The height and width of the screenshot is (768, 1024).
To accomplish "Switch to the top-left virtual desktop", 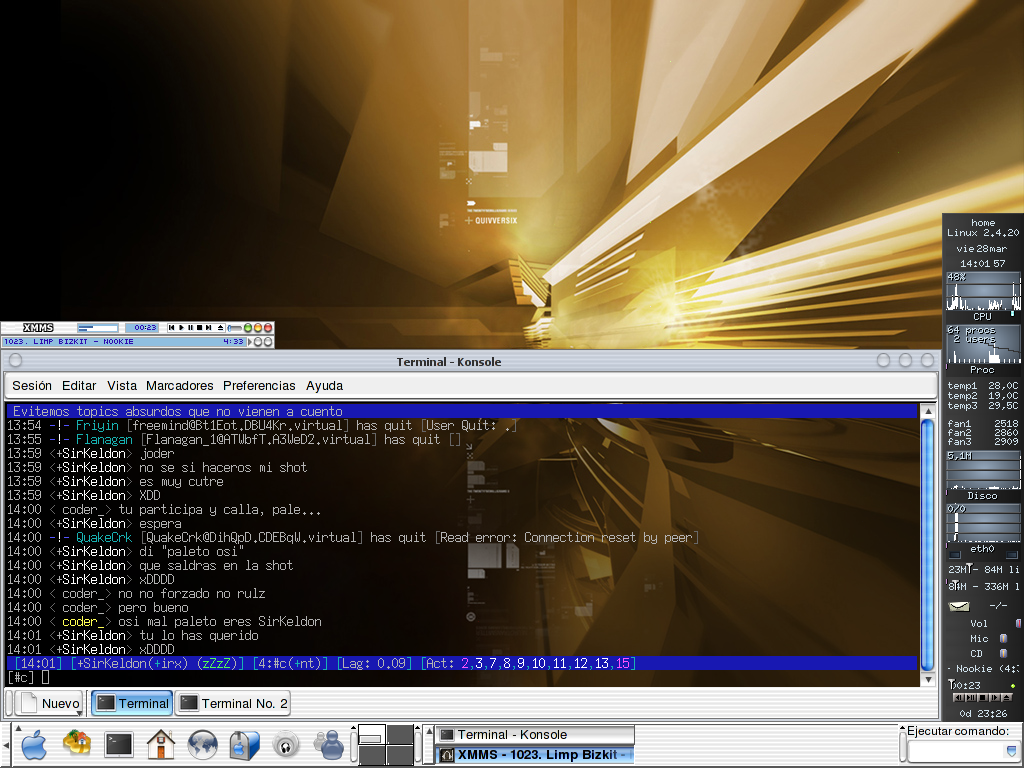I will 372,734.
